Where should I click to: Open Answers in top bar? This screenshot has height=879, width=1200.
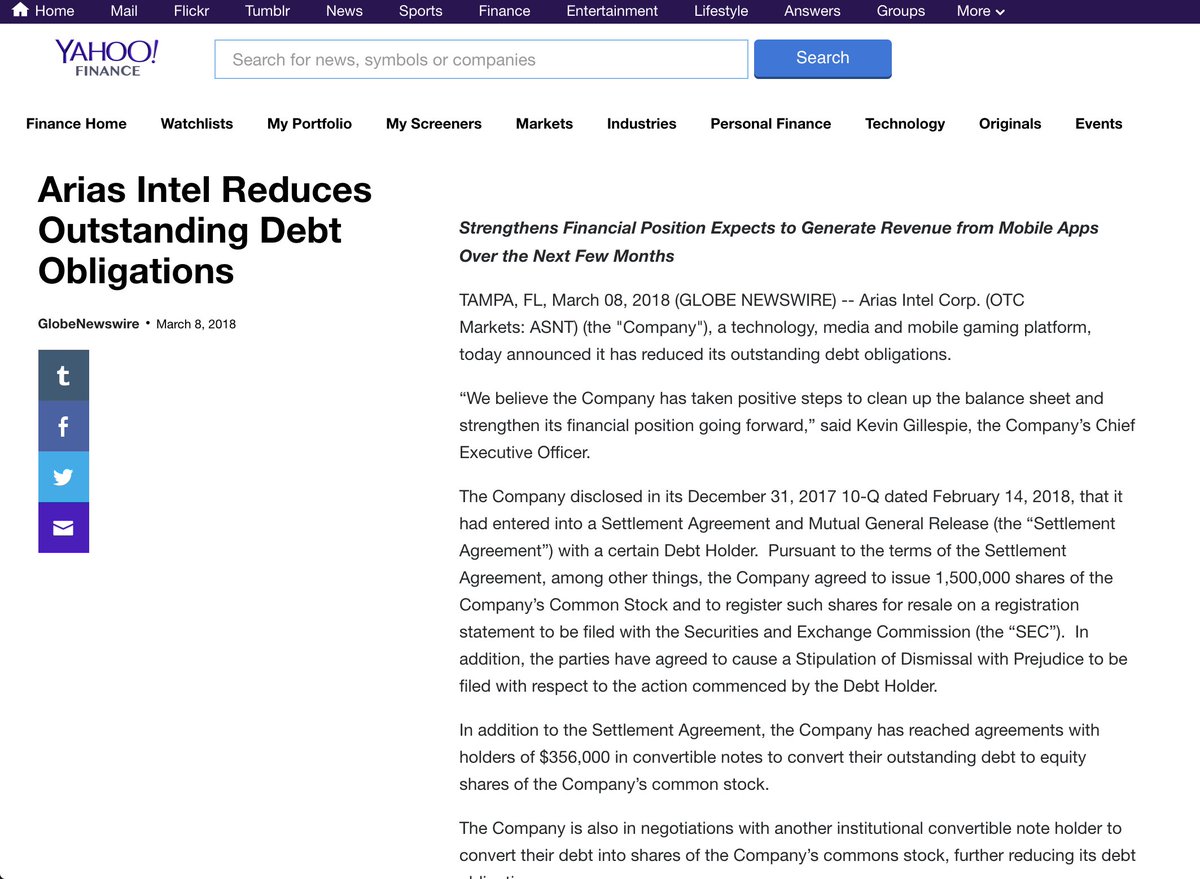(x=812, y=11)
